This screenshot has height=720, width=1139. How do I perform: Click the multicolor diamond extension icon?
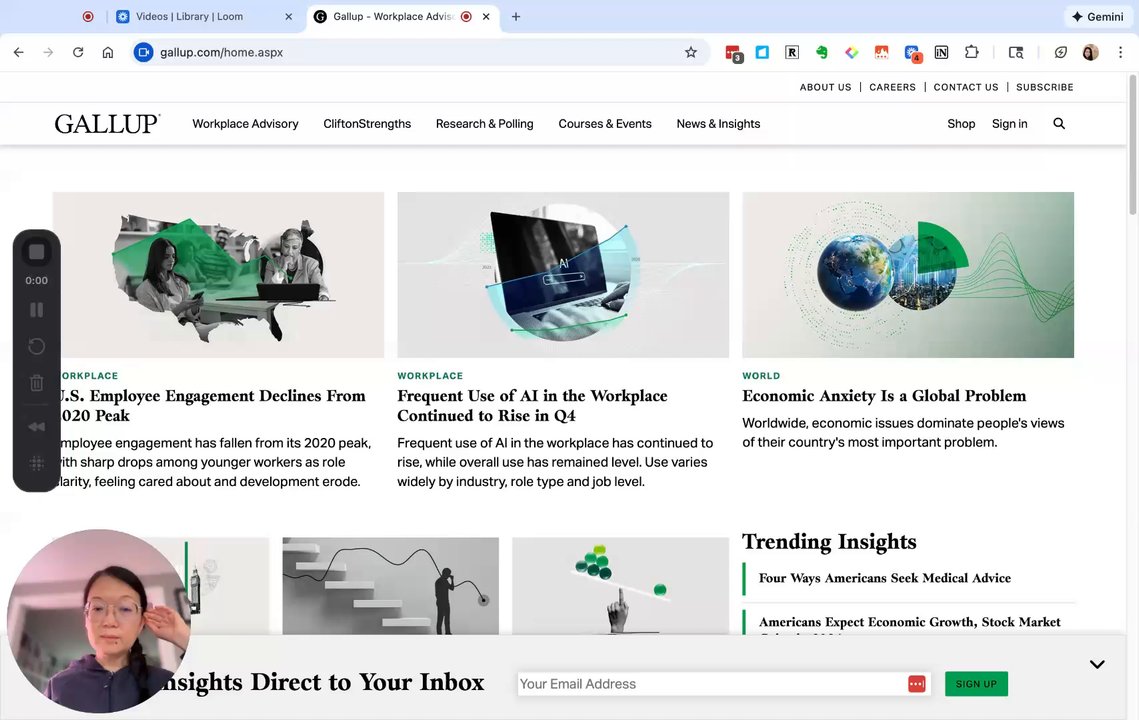(851, 52)
